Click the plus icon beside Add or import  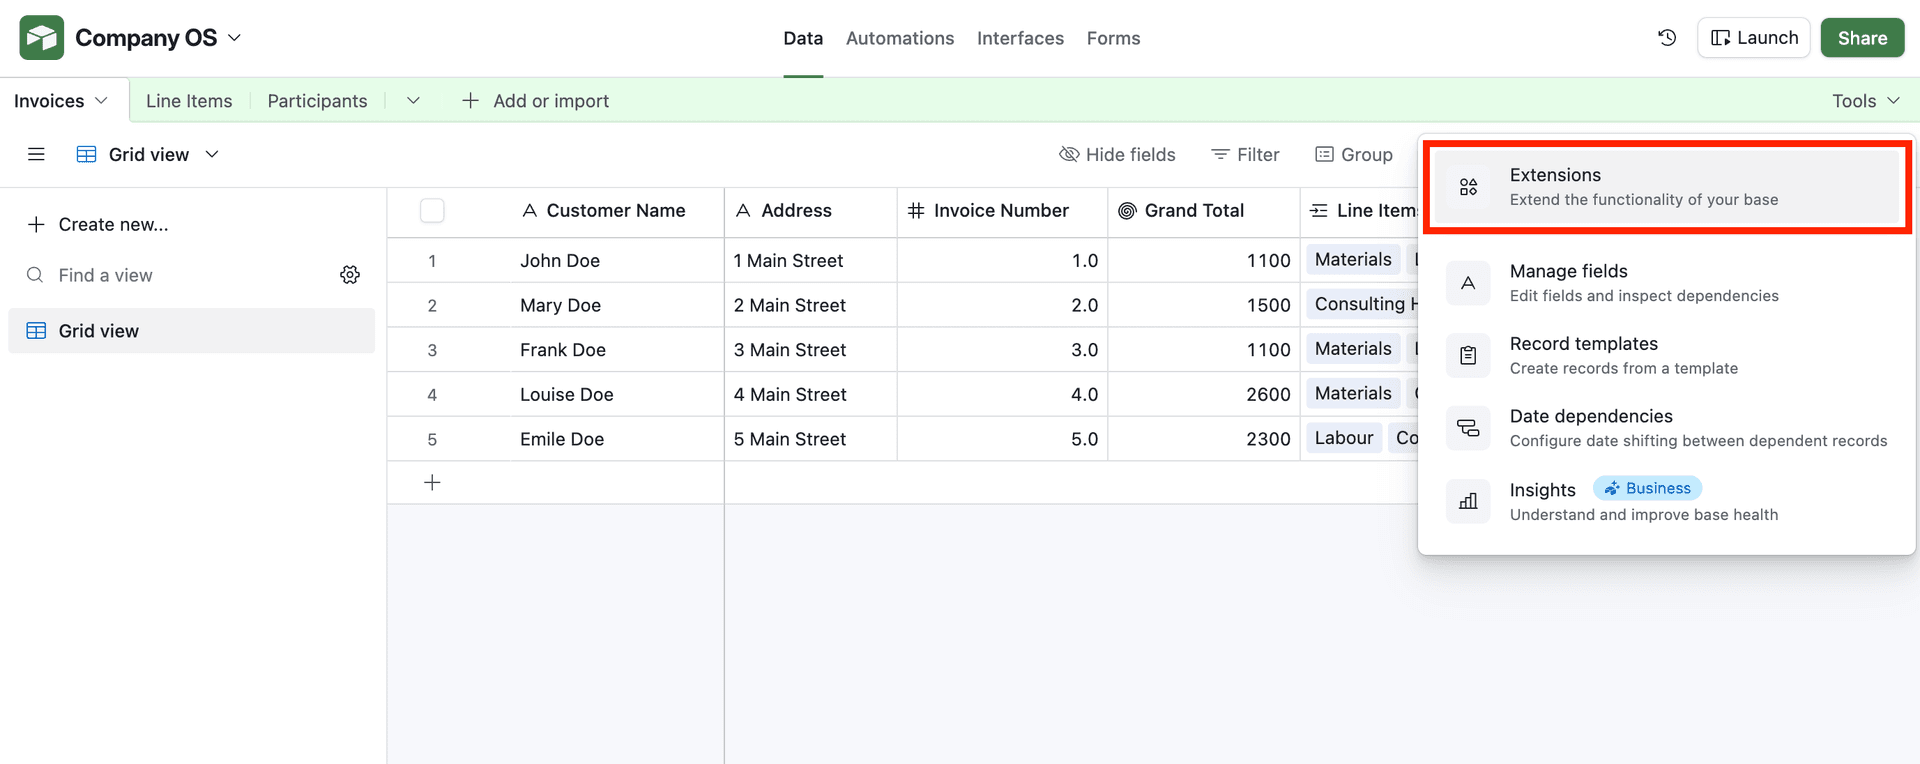pyautogui.click(x=470, y=101)
